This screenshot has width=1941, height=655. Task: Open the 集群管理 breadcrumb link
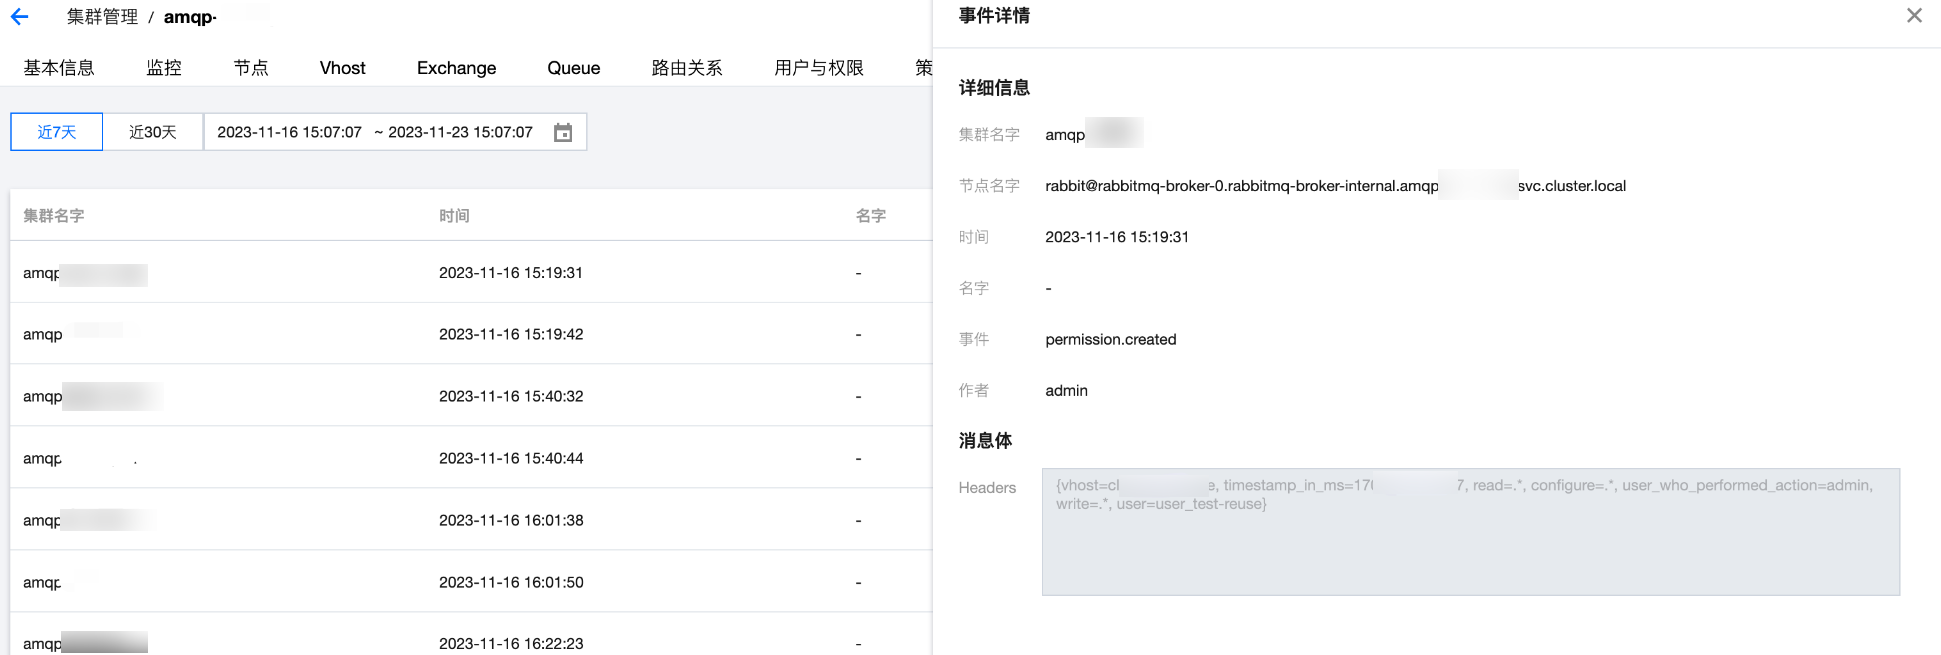point(102,17)
